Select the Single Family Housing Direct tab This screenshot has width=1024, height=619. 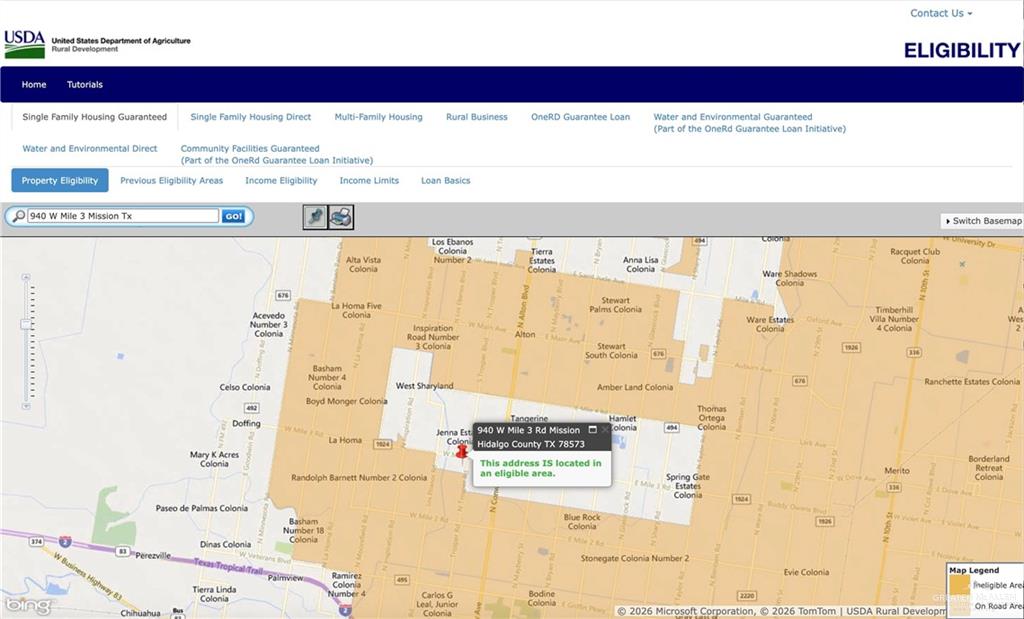point(250,117)
